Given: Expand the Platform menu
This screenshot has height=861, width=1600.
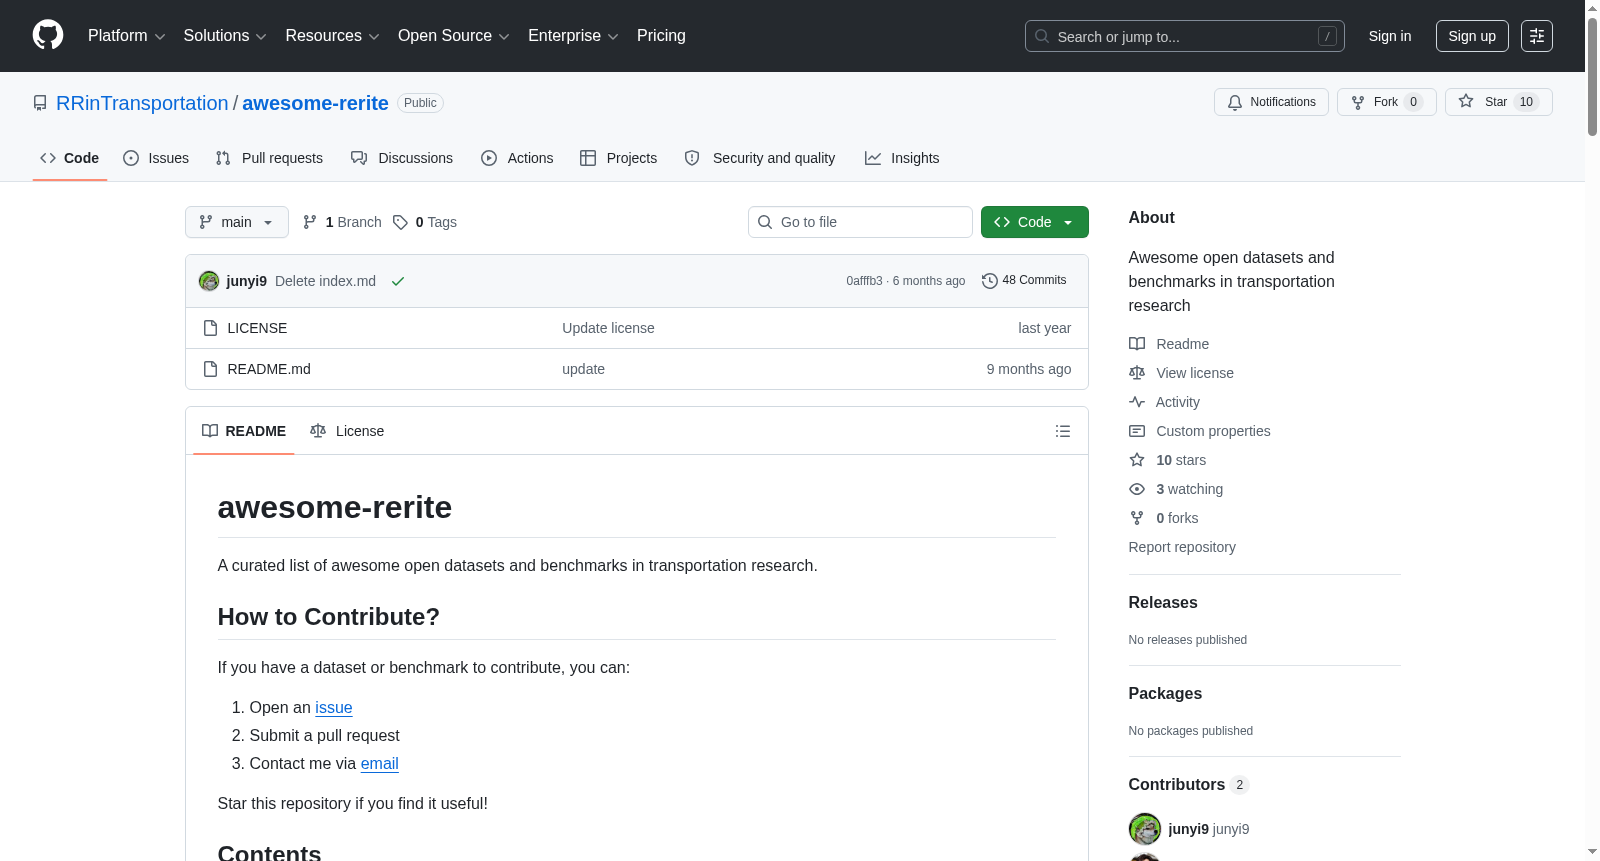Looking at the screenshot, I should [x=127, y=36].
